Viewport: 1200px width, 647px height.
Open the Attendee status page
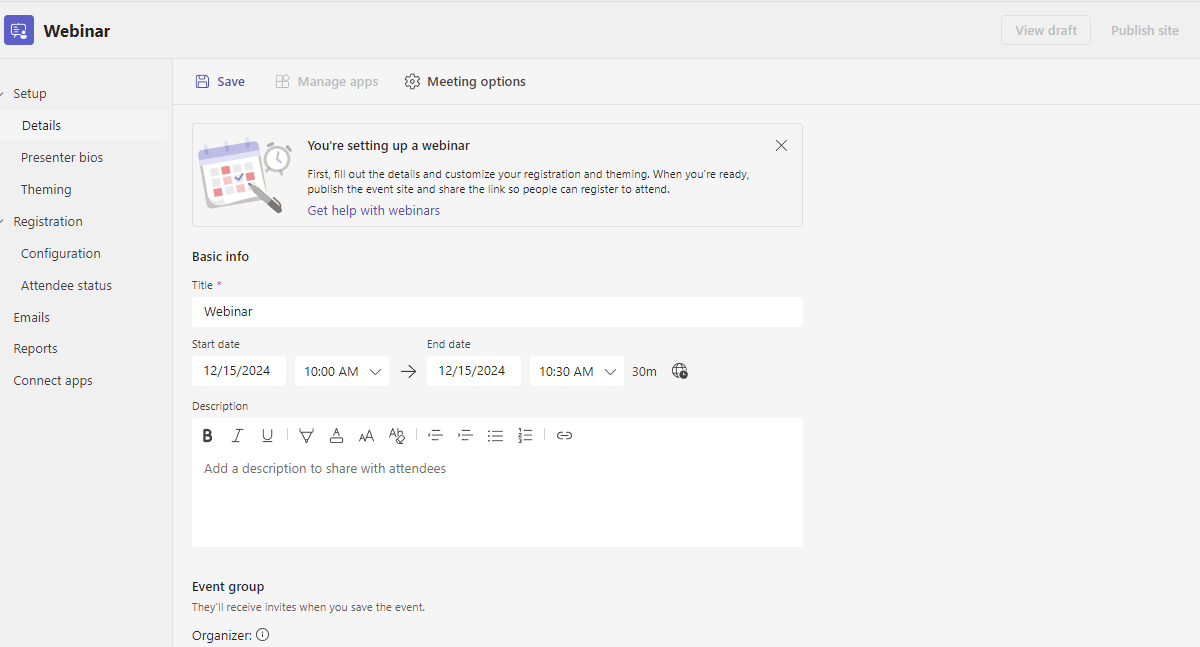click(x=66, y=285)
